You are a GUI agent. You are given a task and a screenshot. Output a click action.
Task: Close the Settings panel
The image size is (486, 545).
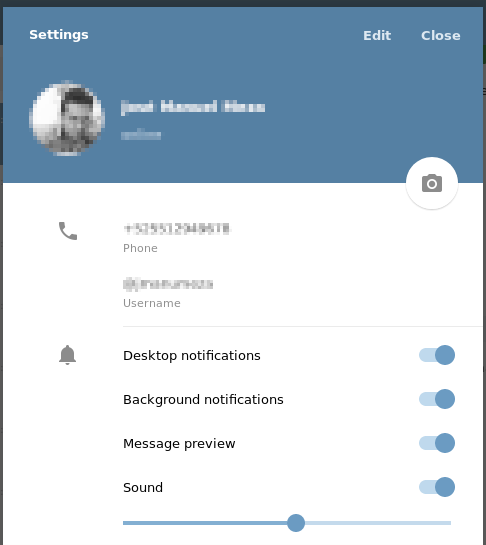(441, 35)
